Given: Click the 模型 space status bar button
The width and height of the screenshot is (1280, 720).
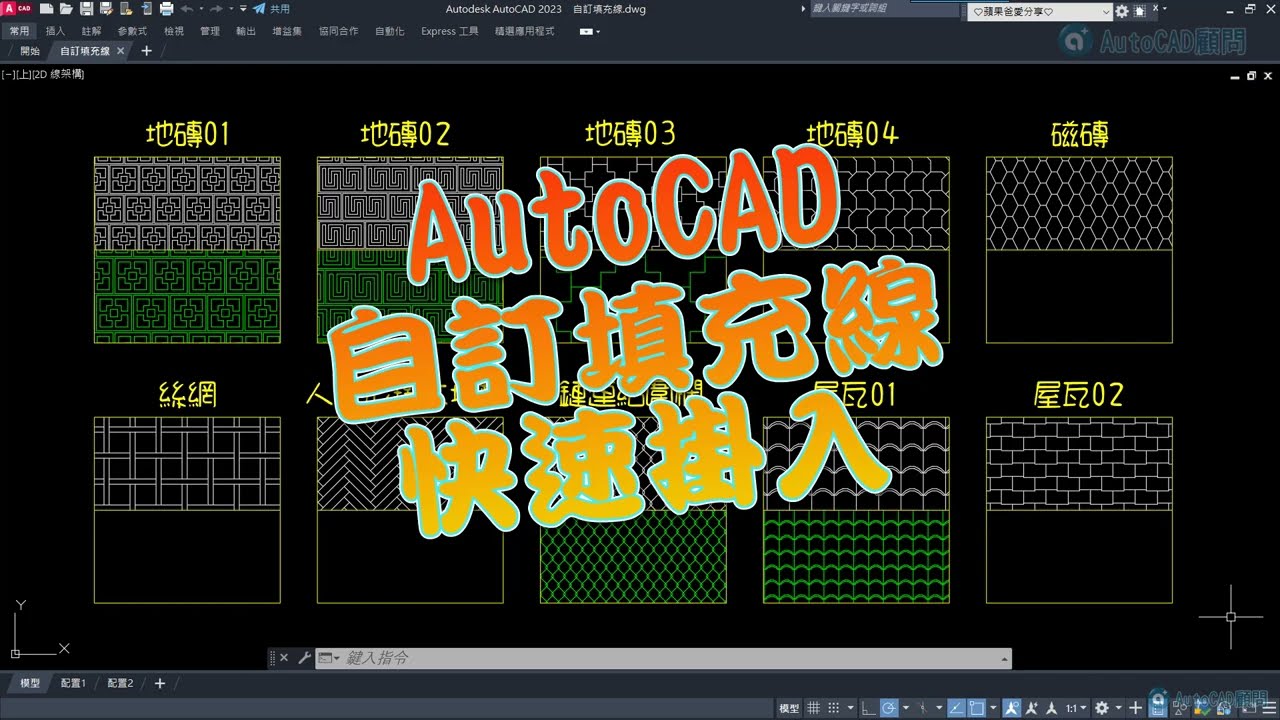Looking at the screenshot, I should point(789,708).
